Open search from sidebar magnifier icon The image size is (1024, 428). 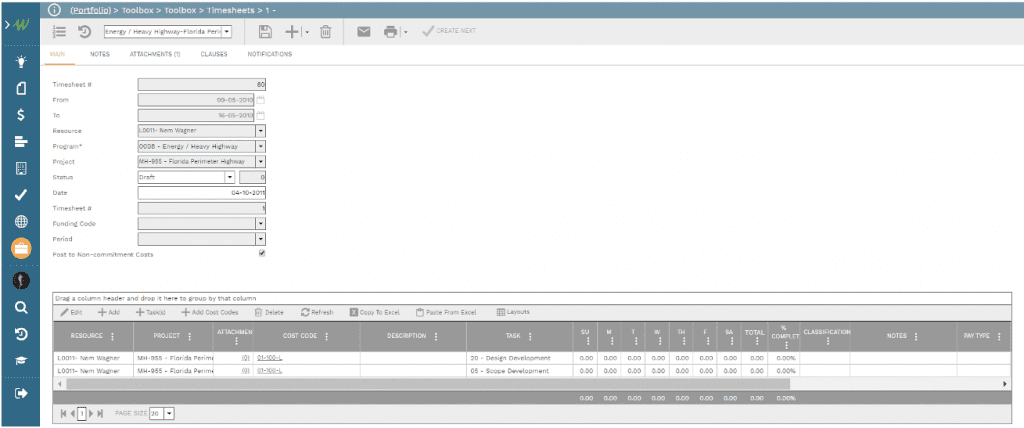point(21,308)
